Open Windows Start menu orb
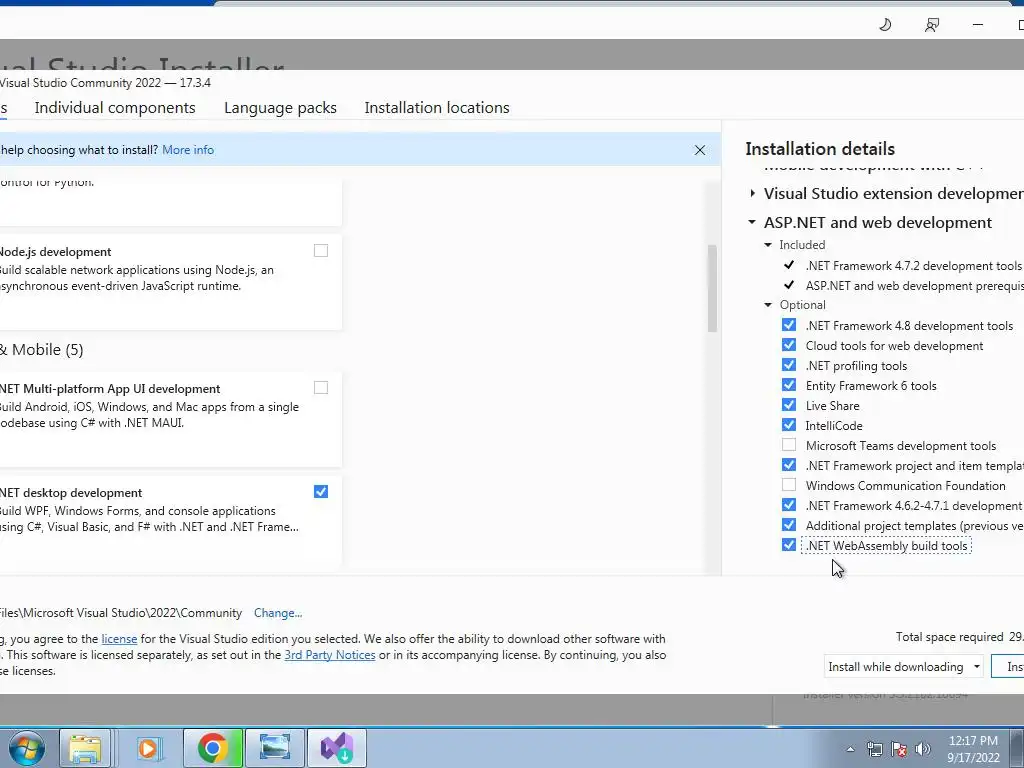Screen dimensions: 1024x768 (x=26, y=748)
